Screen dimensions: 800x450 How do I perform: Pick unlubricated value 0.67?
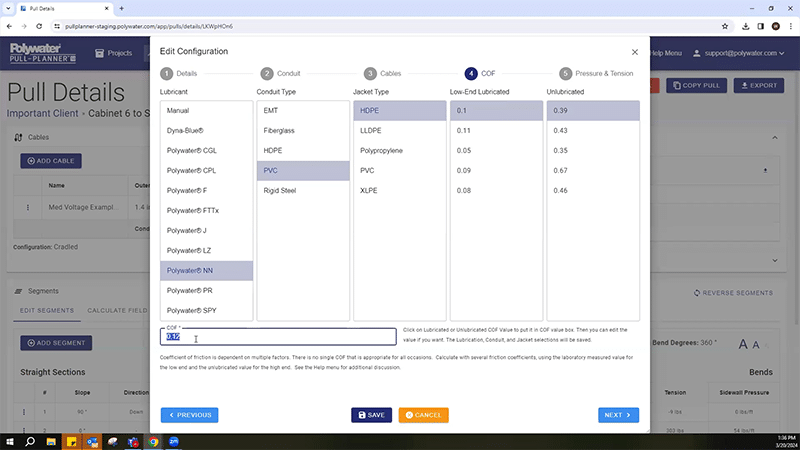(593, 170)
